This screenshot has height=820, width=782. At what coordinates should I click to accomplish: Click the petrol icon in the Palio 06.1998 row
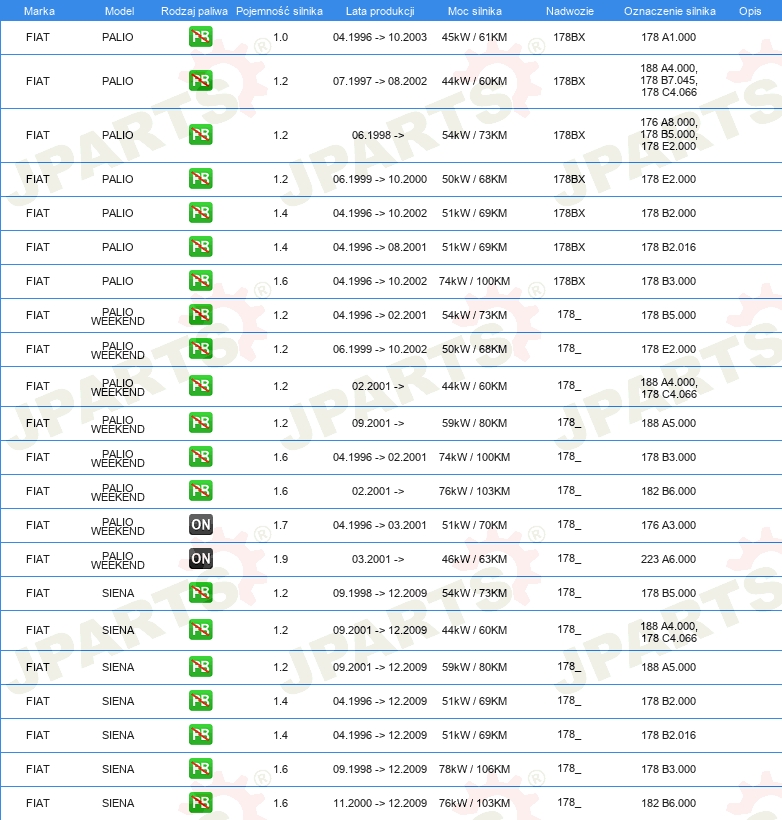click(x=200, y=134)
